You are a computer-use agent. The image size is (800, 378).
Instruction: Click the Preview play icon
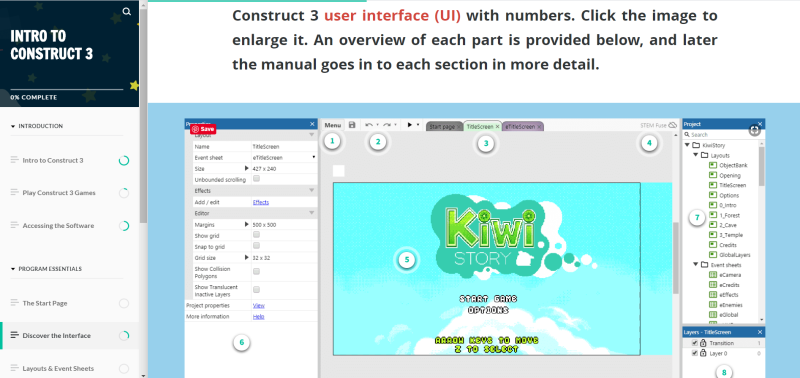point(409,124)
